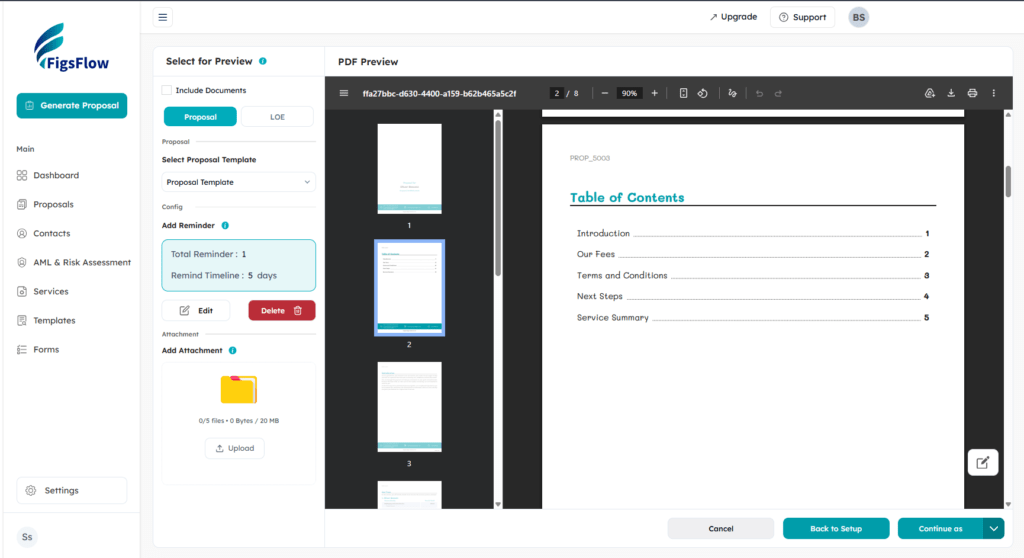Screen dimensions: 1024x558
Task: Zoom out the PDF preview
Action: [605, 93]
